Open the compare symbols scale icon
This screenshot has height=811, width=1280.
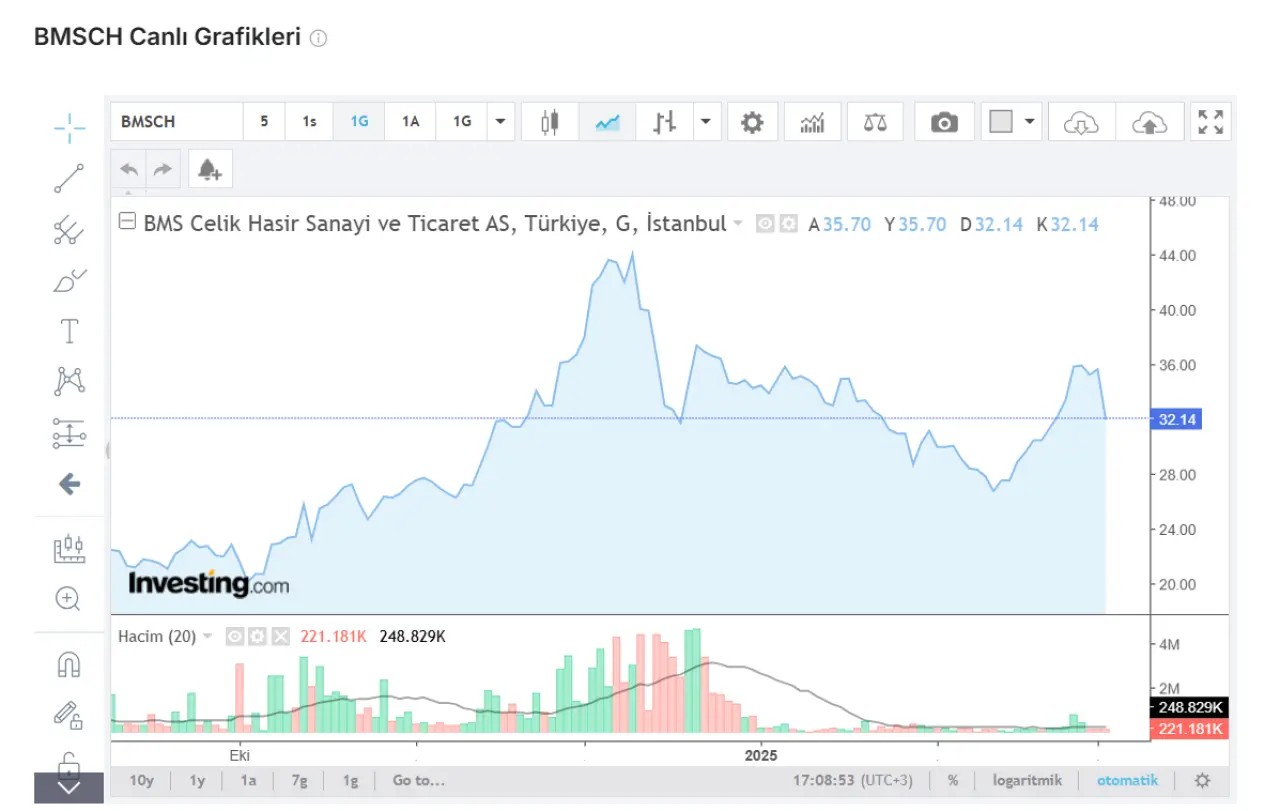tap(875, 122)
